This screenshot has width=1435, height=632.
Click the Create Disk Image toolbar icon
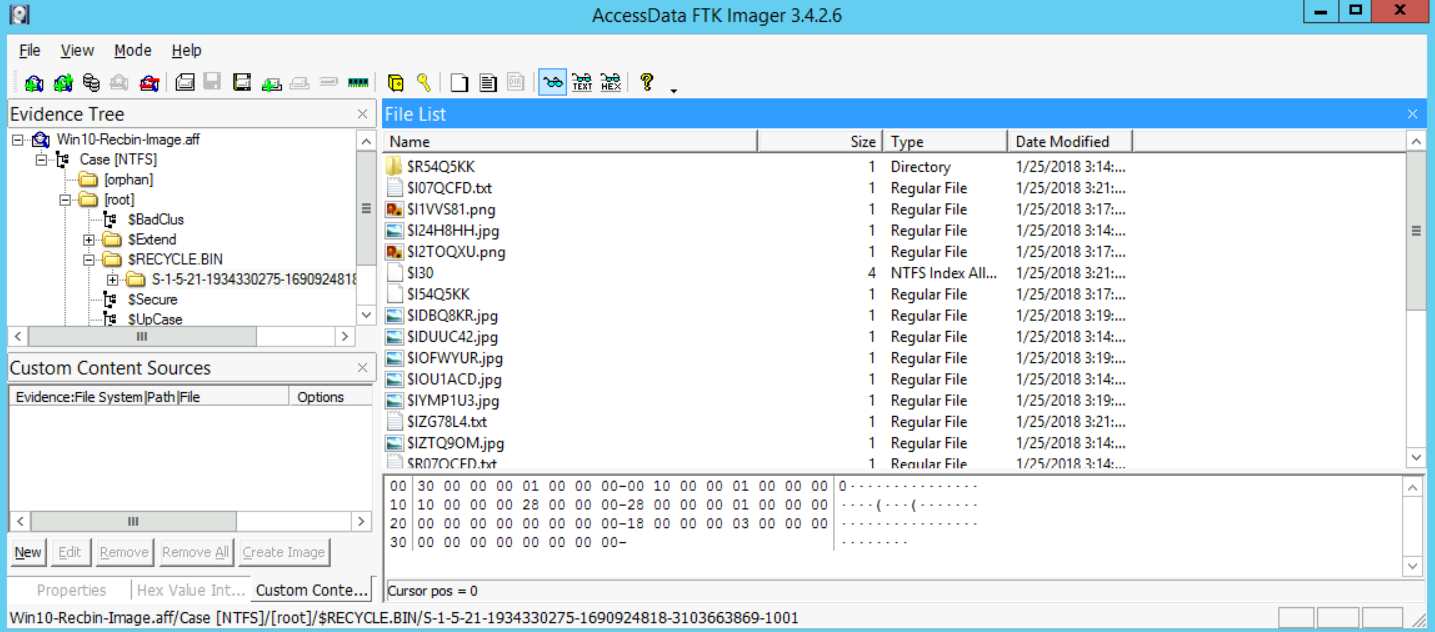pos(185,83)
